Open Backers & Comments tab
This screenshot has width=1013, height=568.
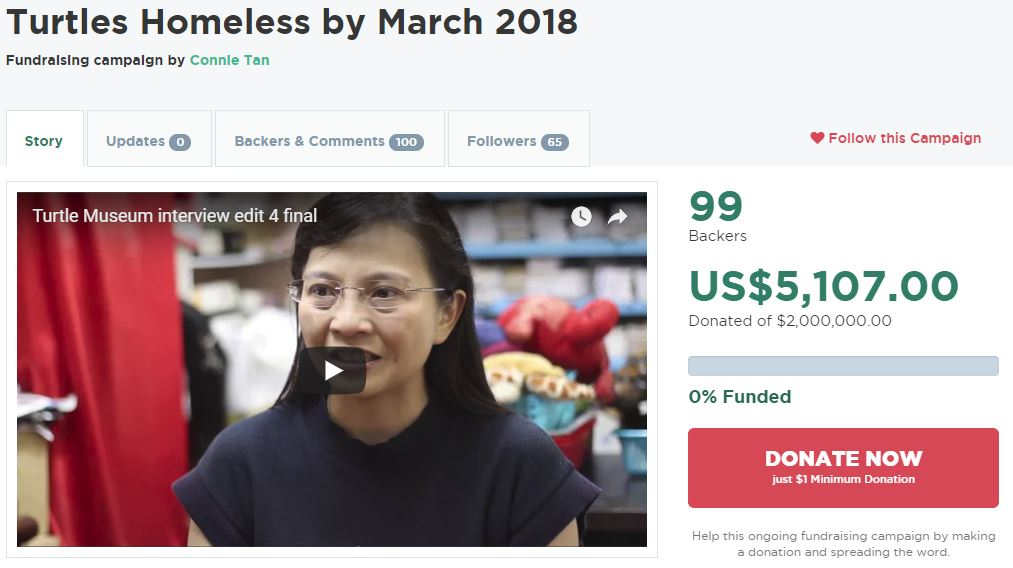[329, 140]
